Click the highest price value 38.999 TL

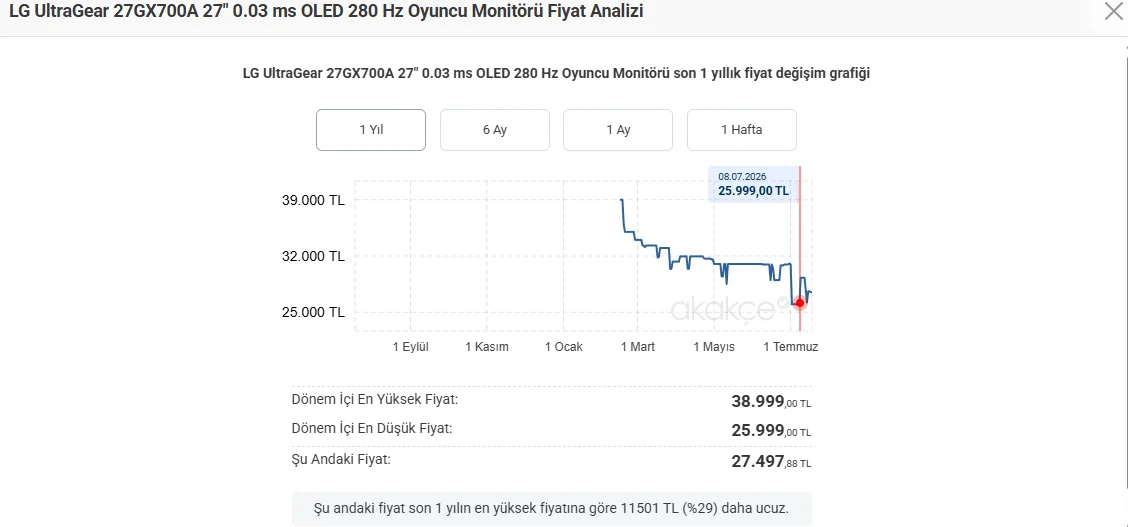771,401
